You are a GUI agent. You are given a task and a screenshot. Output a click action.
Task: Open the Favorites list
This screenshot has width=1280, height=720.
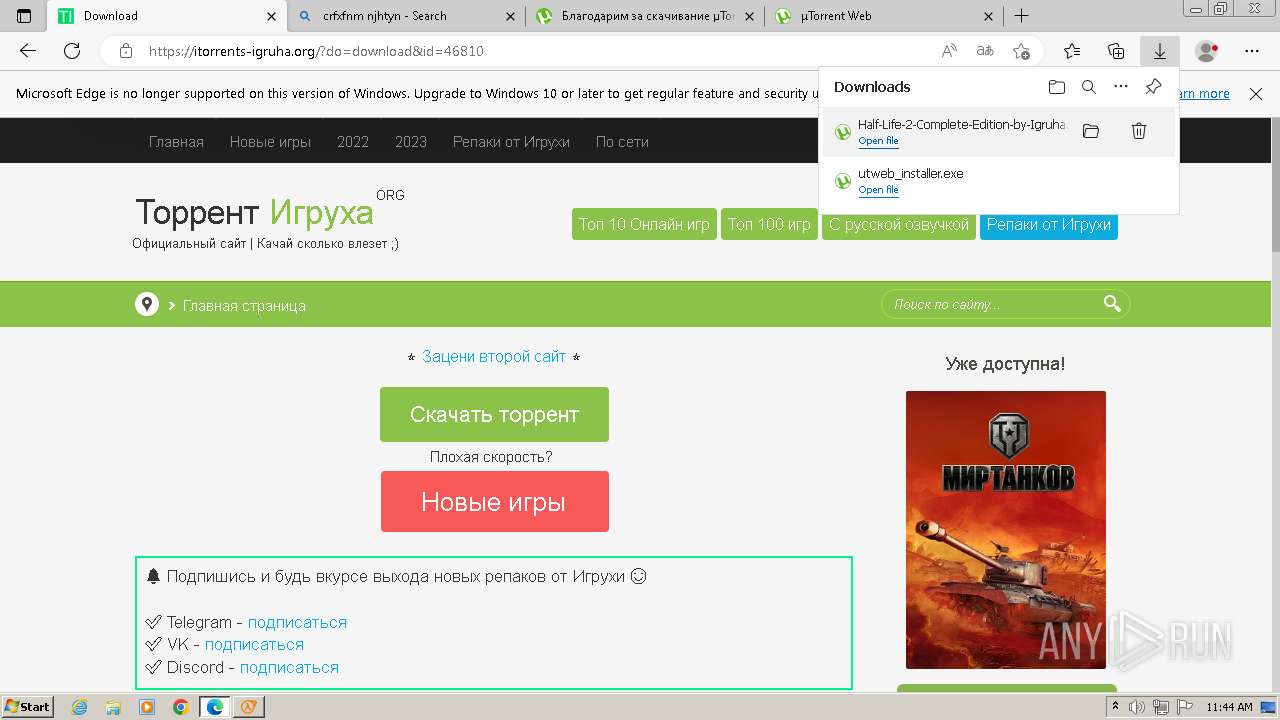pyautogui.click(x=1072, y=51)
